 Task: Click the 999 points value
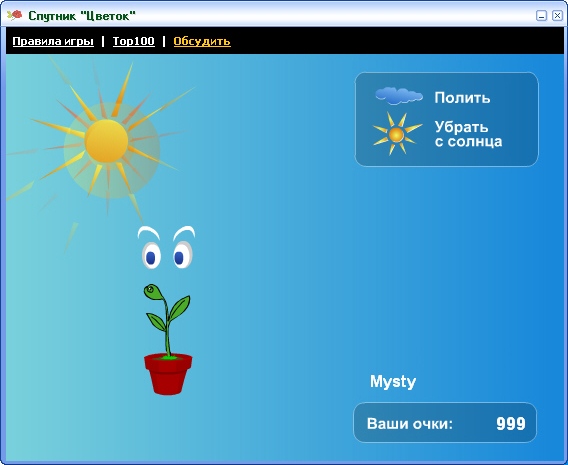511,423
